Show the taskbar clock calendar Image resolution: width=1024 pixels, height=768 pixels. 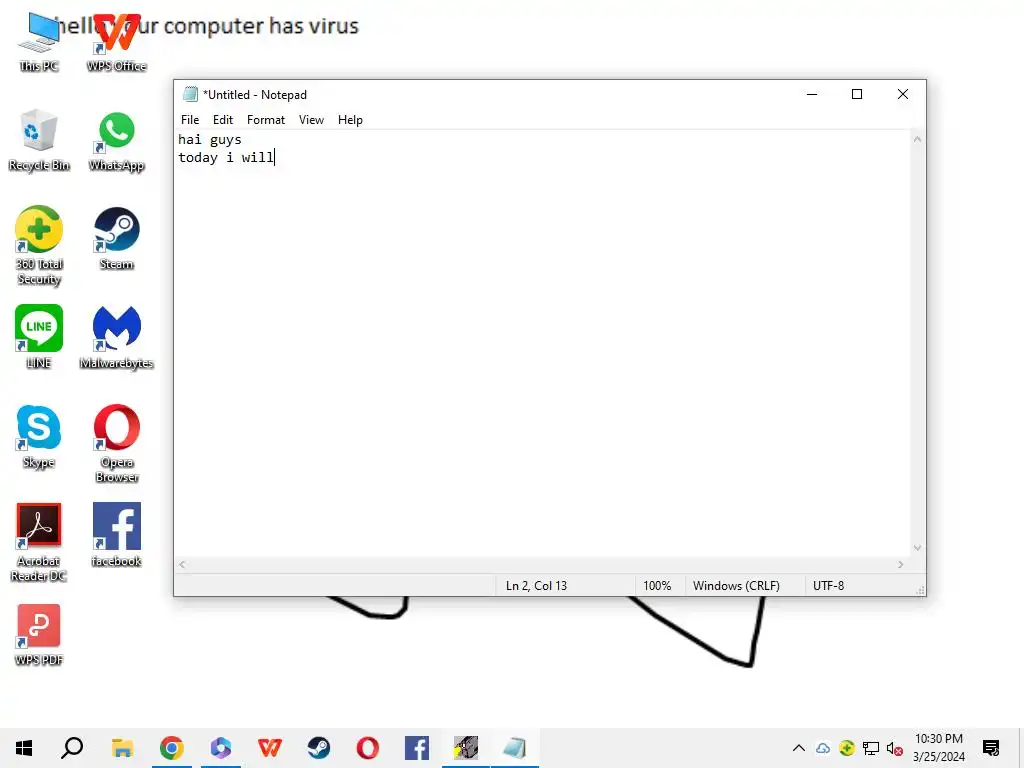[x=938, y=748]
